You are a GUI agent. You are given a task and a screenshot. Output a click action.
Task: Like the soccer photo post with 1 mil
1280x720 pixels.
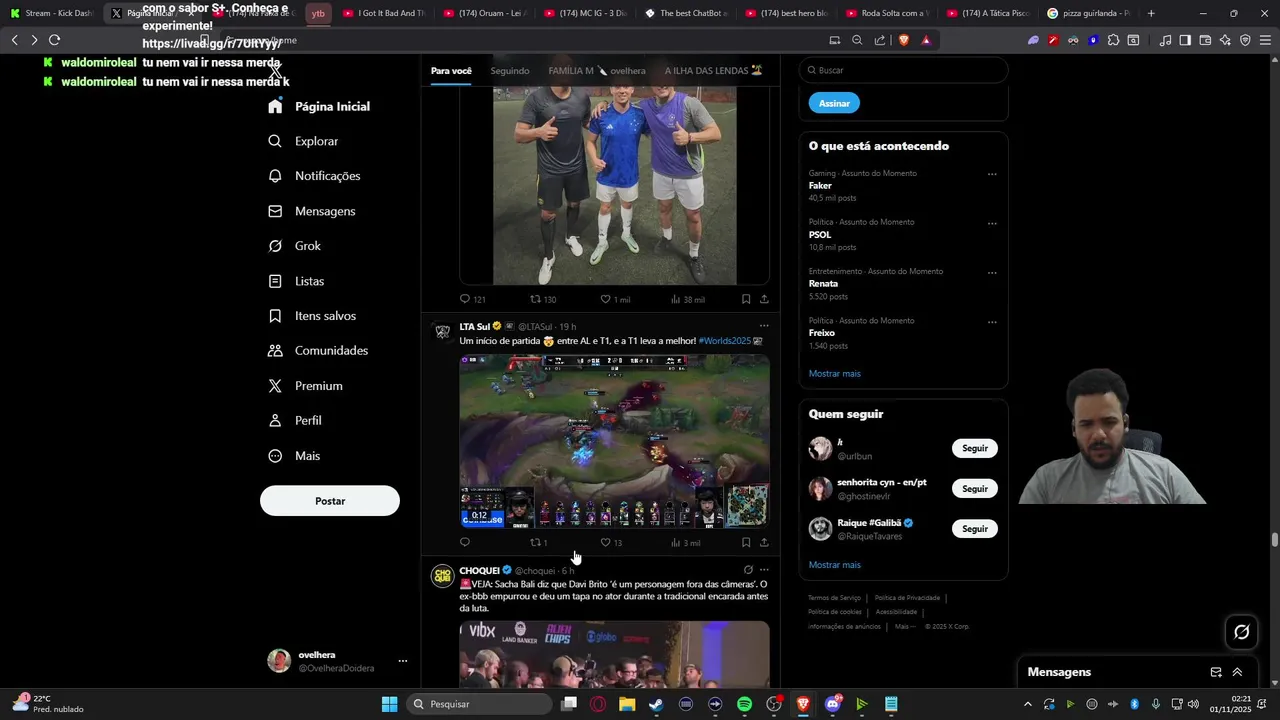(x=615, y=299)
